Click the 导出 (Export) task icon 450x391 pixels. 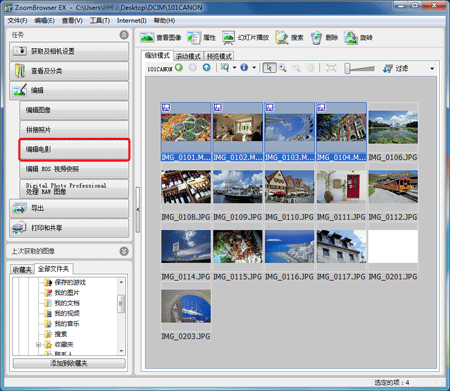point(20,208)
